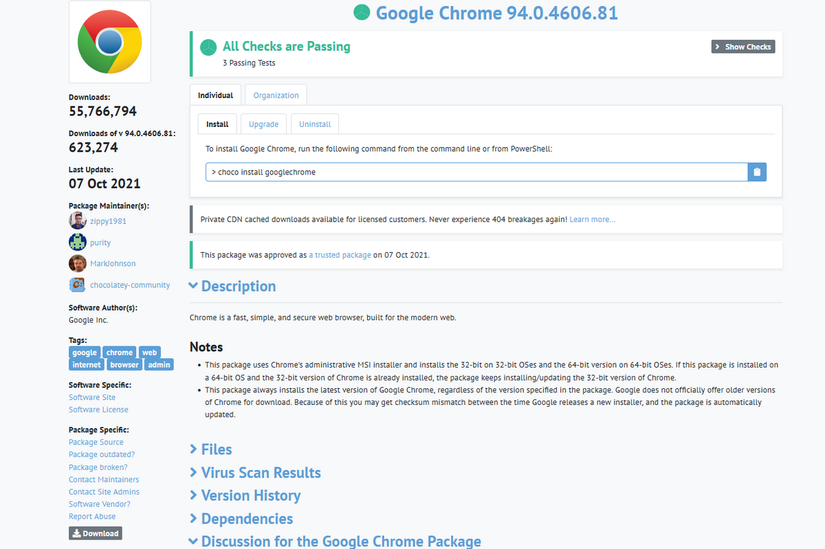Click the copy command clipboard icon
This screenshot has width=825, height=549.
[x=757, y=172]
